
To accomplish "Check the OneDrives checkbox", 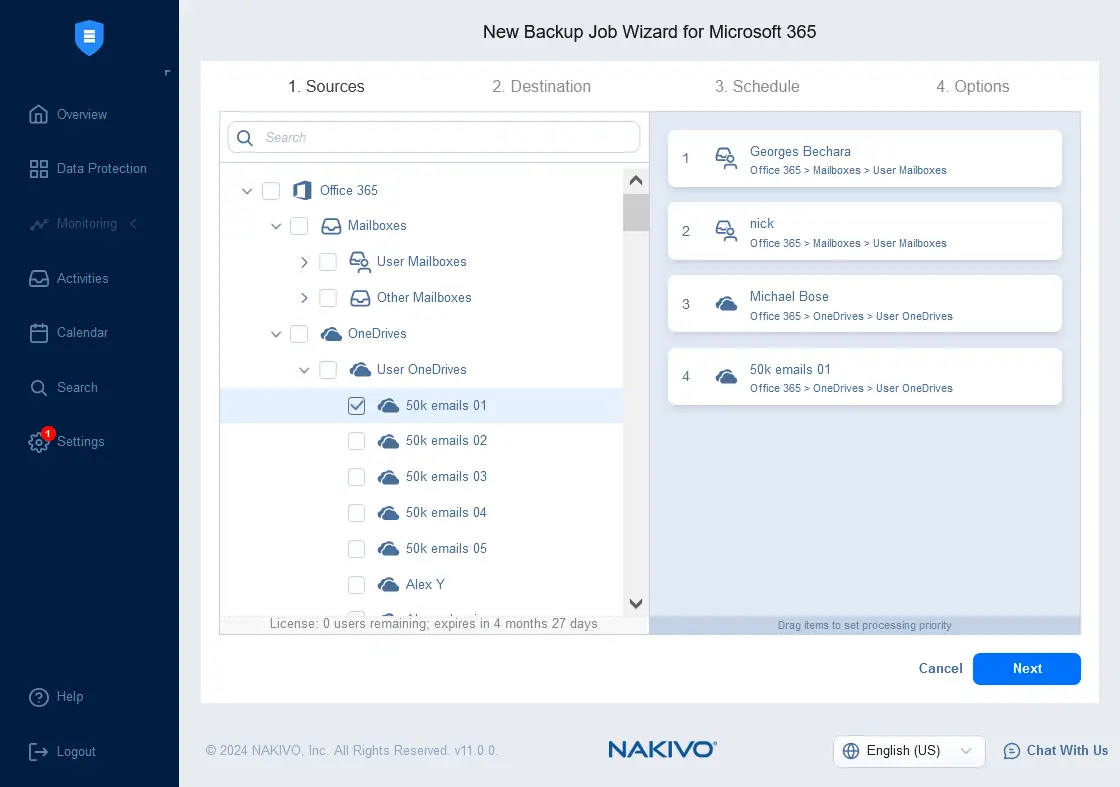I will tap(299, 334).
